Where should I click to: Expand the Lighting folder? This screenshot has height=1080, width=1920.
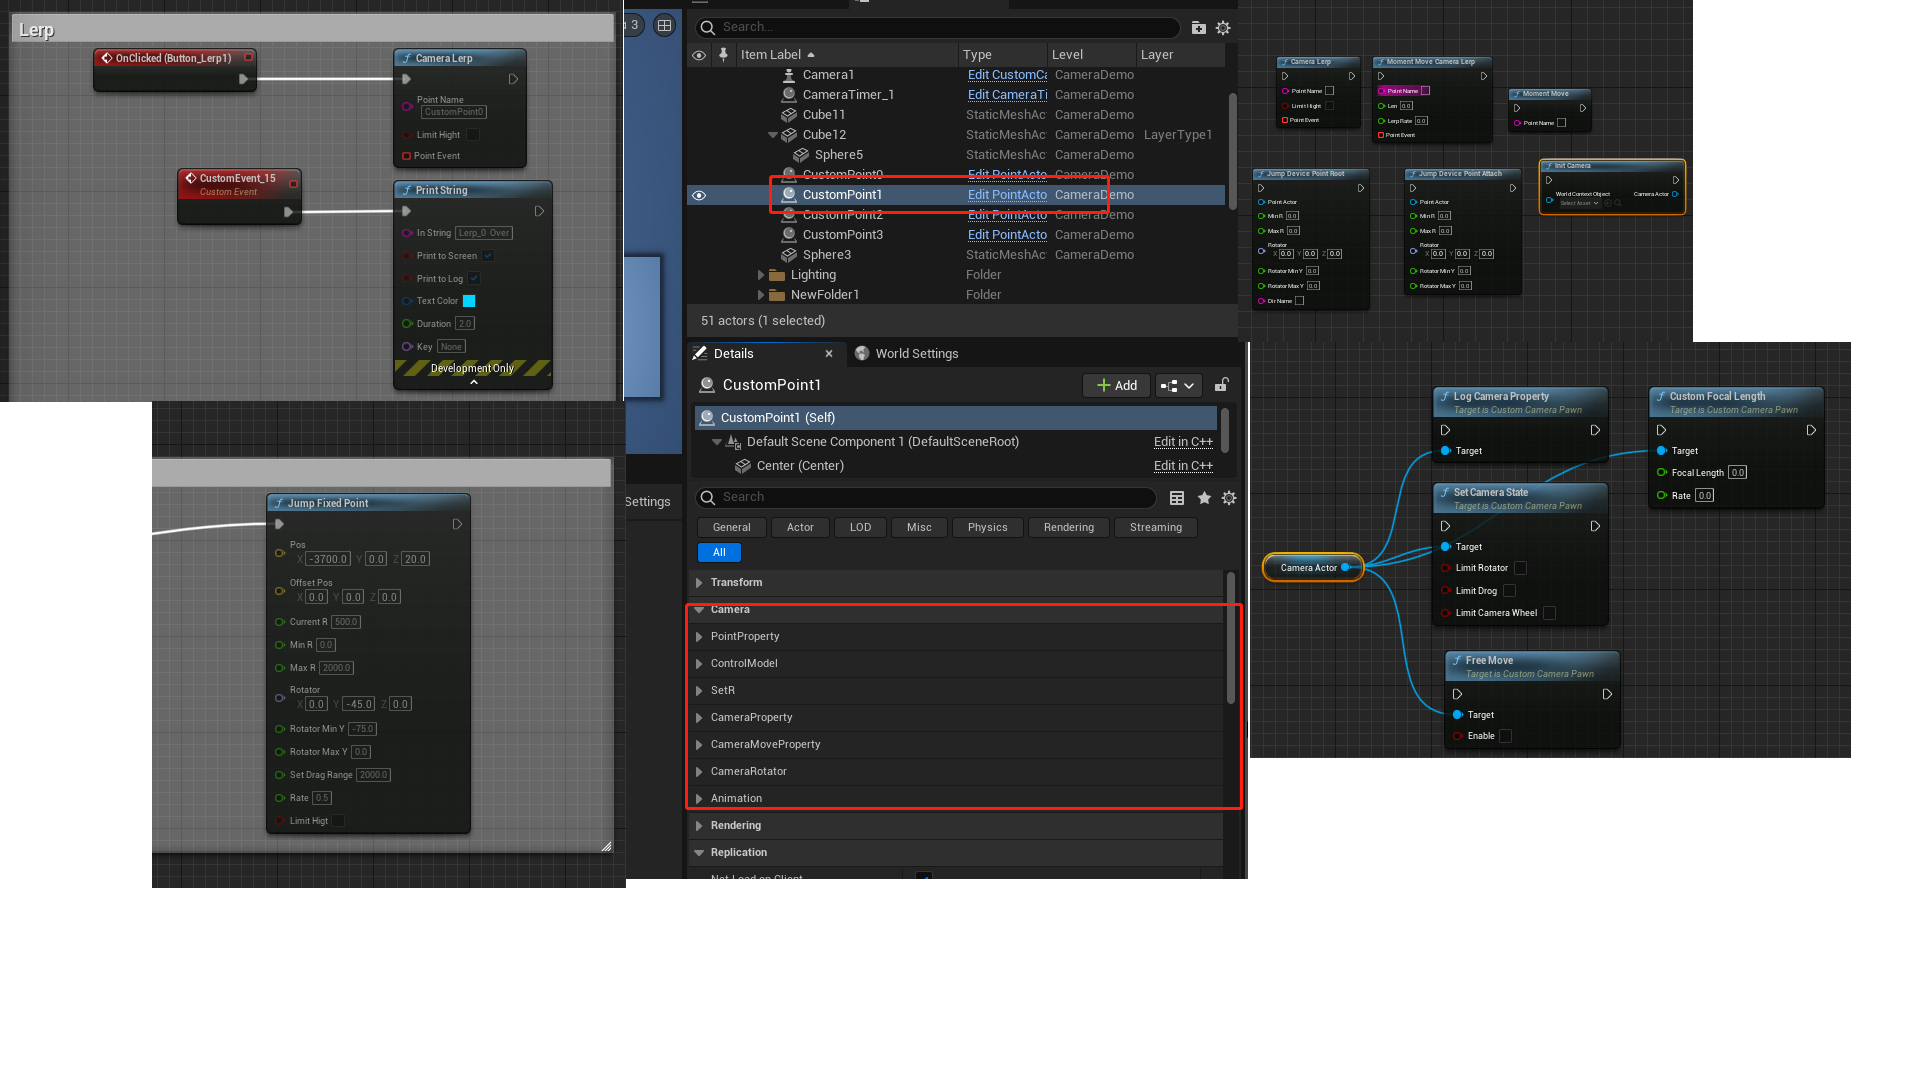point(760,274)
